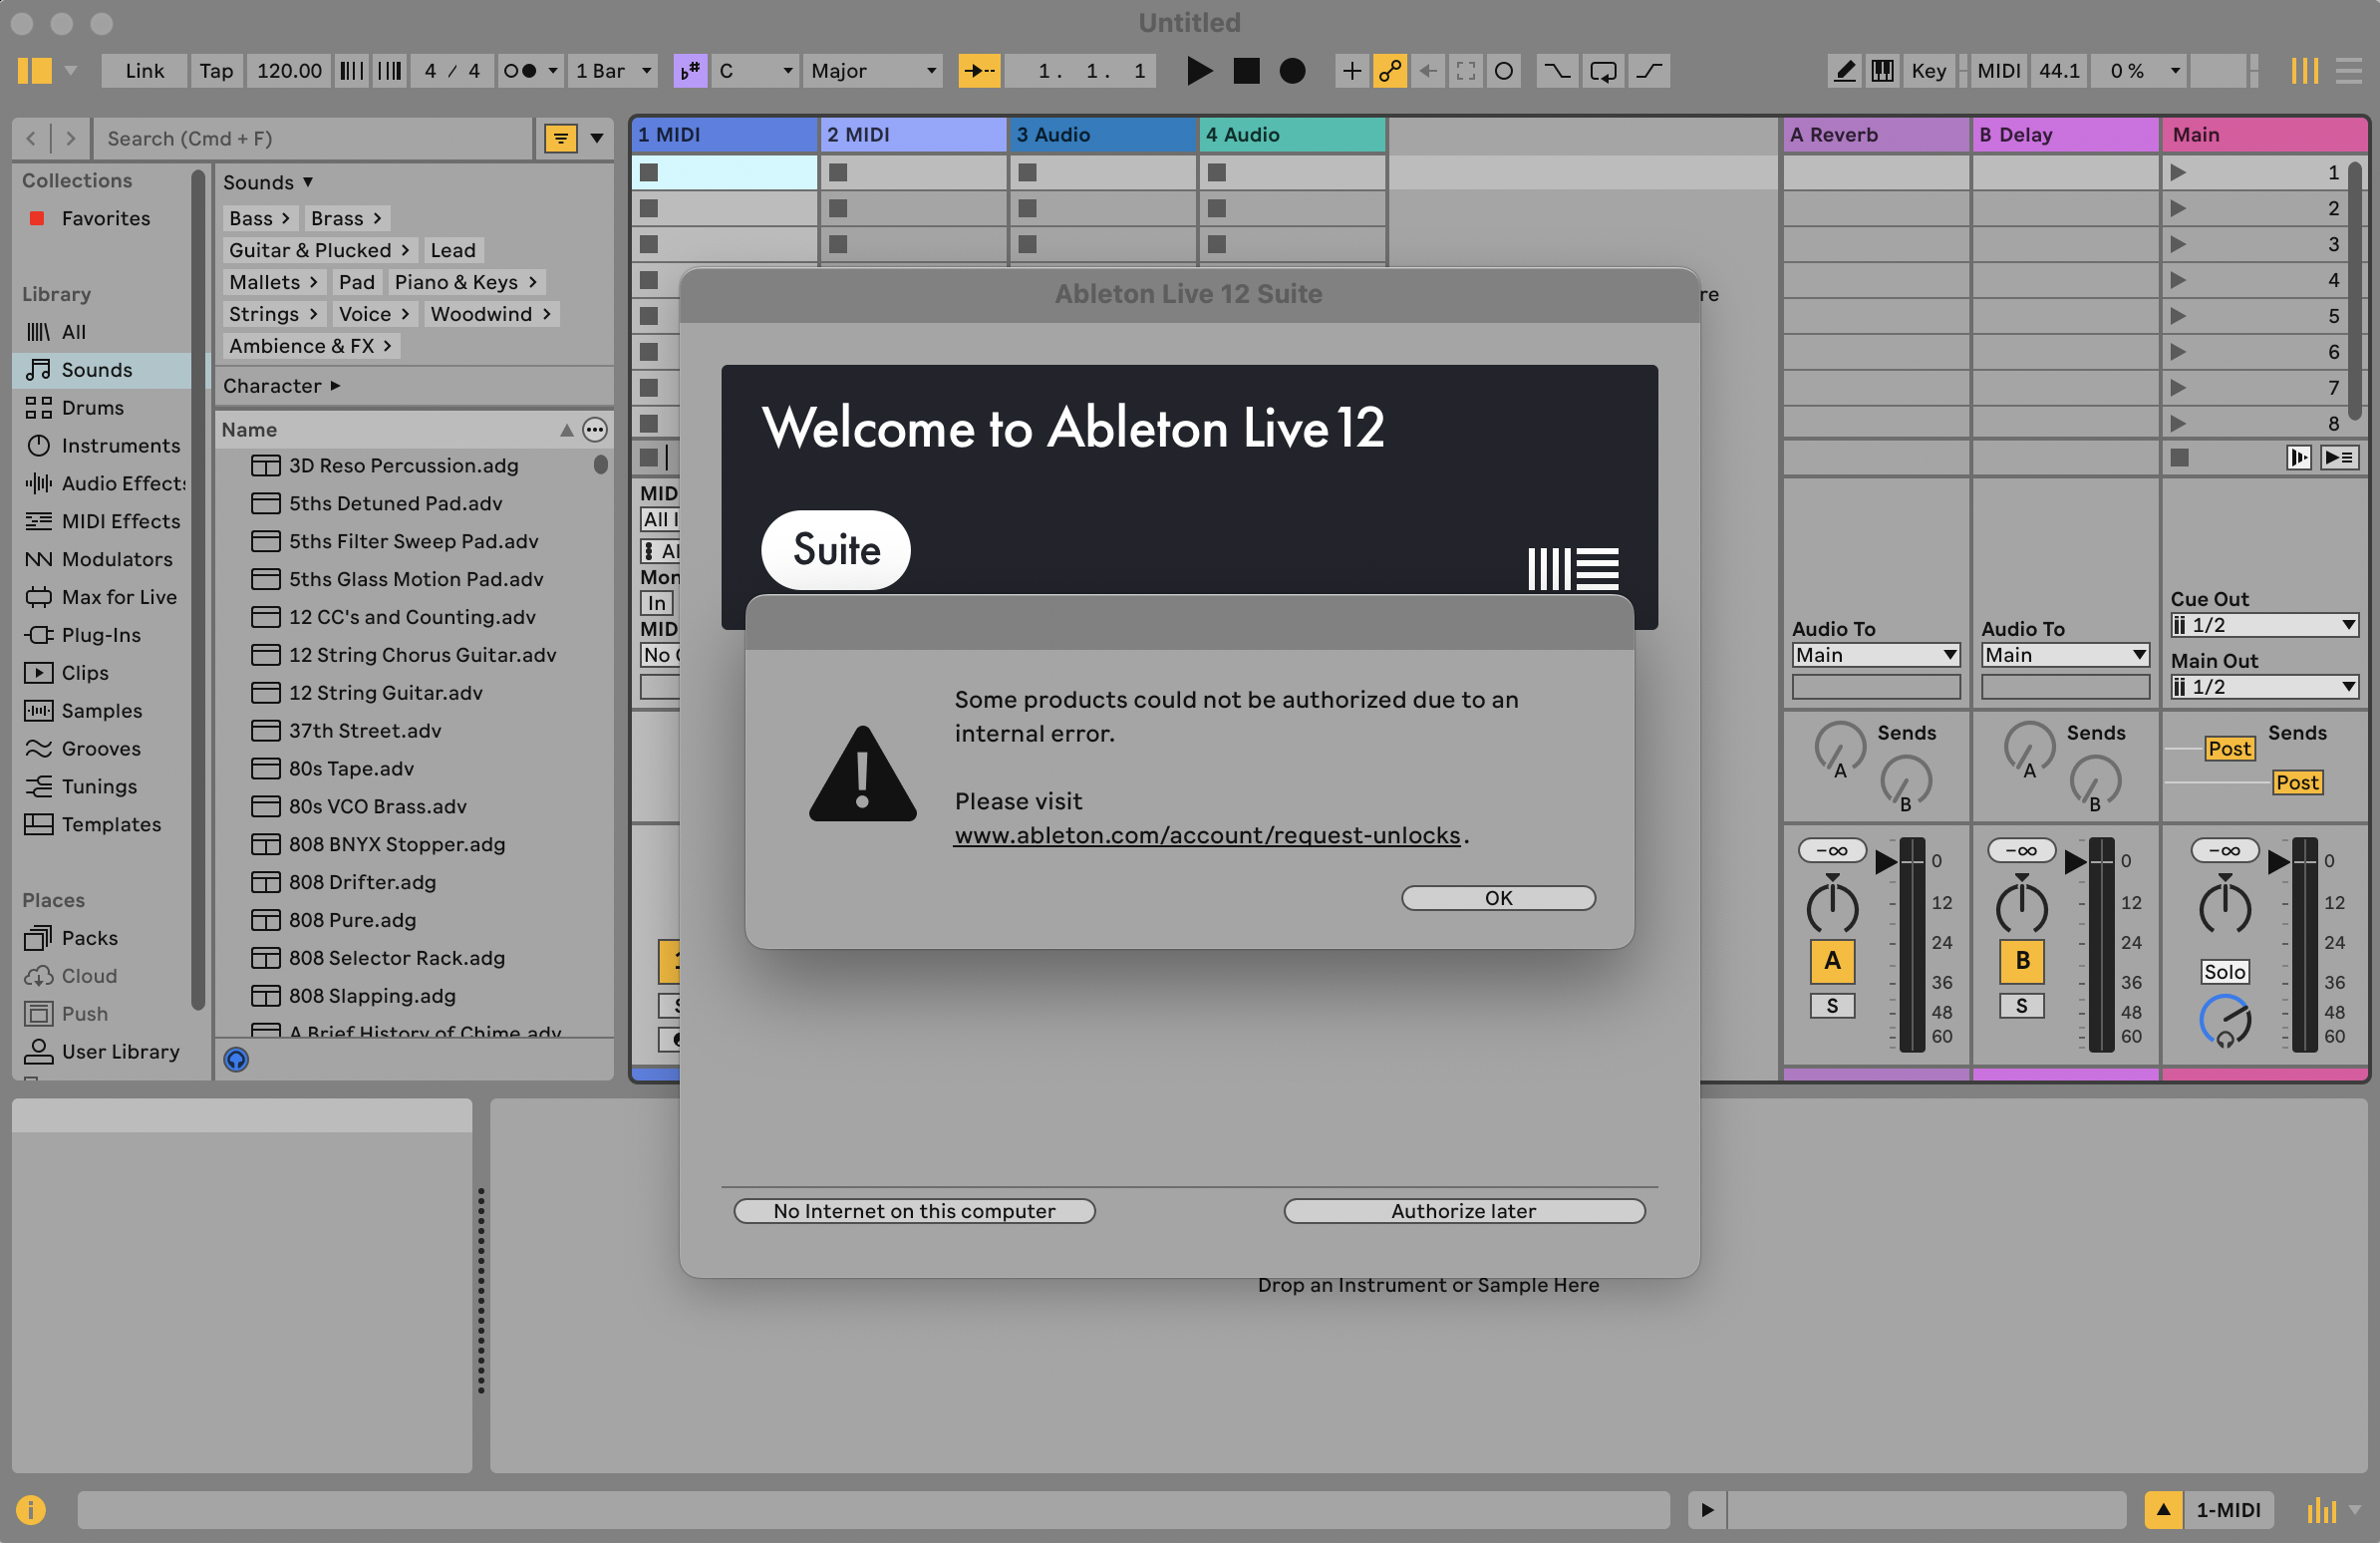Screen dimensions: 2380x1543
Task: Toggle the upper Post send button on Main
Action: coord(2229,748)
